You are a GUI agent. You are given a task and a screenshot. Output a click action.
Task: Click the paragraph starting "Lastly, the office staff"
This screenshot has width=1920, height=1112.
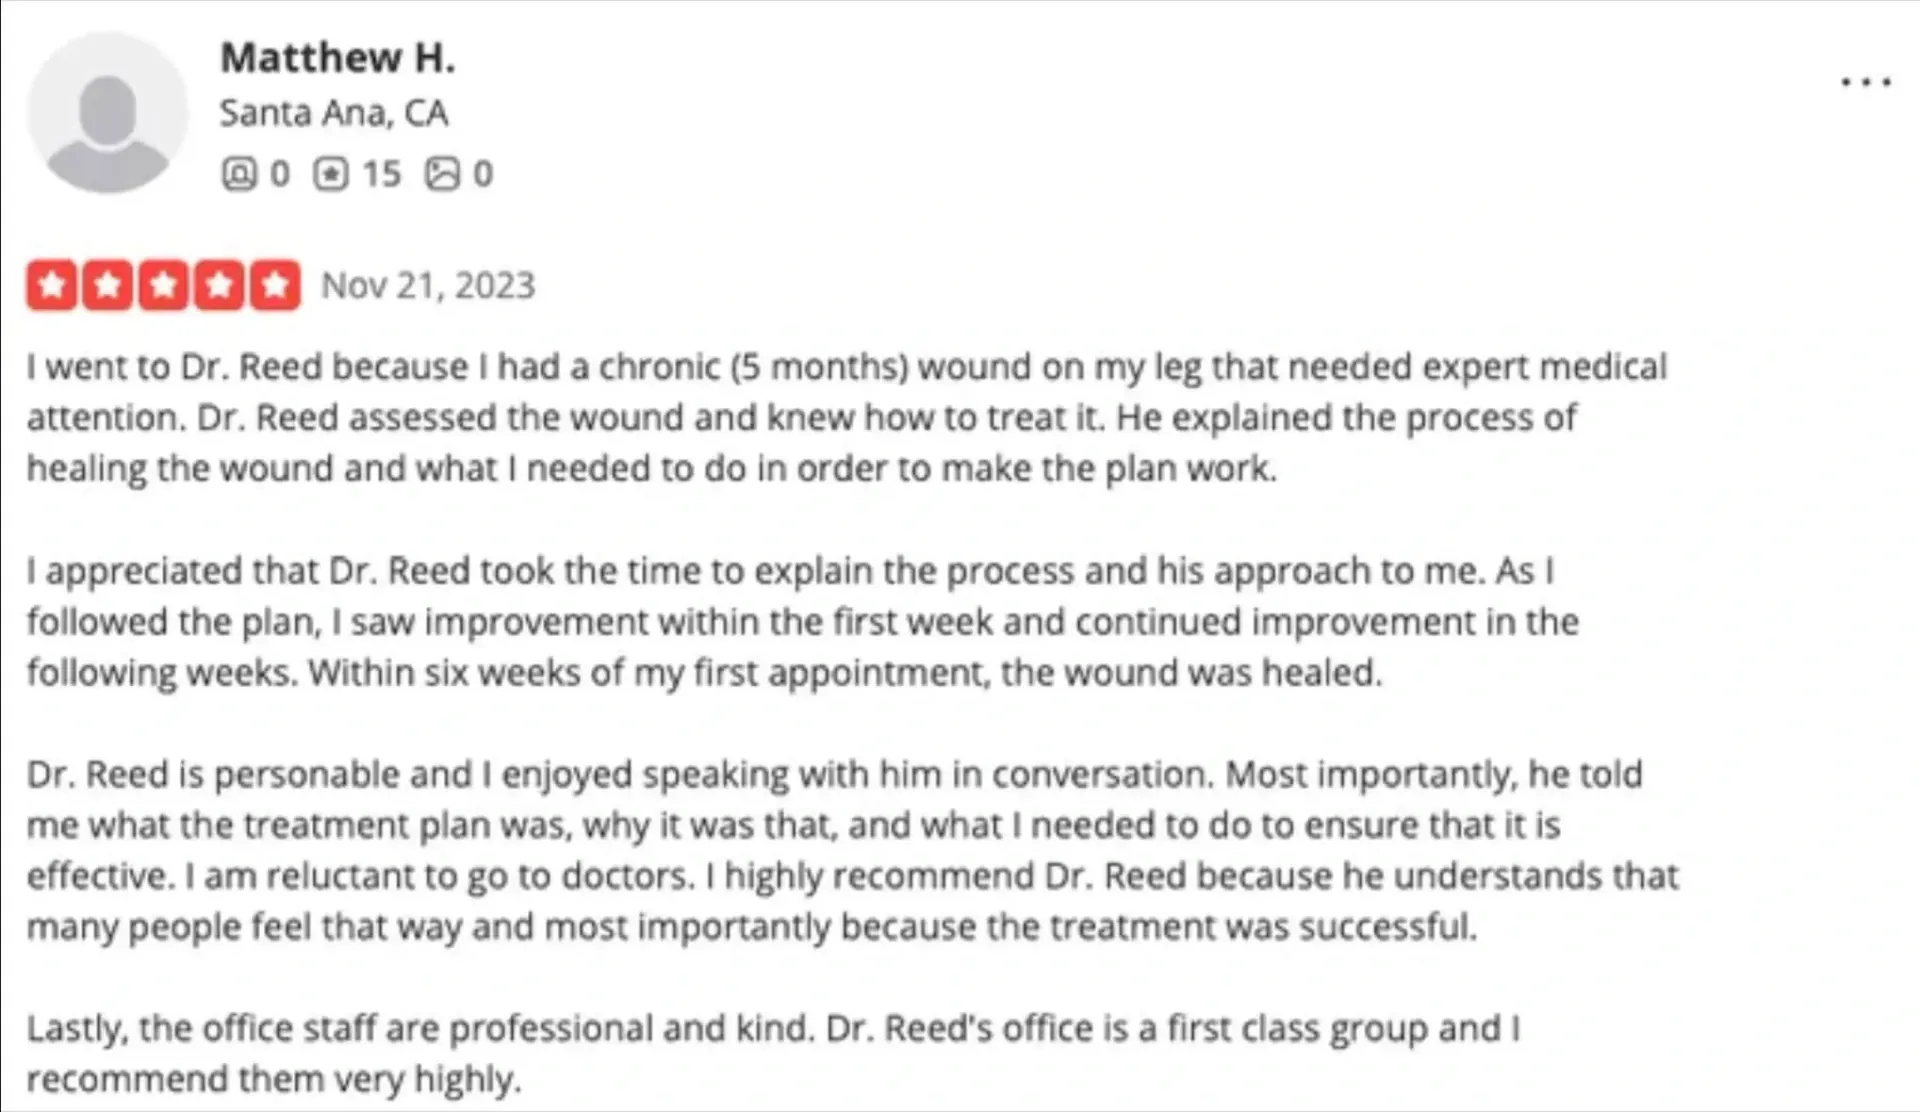[770, 1053]
